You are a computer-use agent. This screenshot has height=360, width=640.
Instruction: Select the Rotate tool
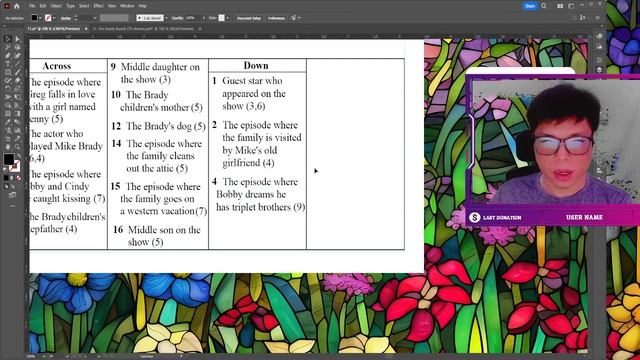pyautogui.click(x=8, y=89)
